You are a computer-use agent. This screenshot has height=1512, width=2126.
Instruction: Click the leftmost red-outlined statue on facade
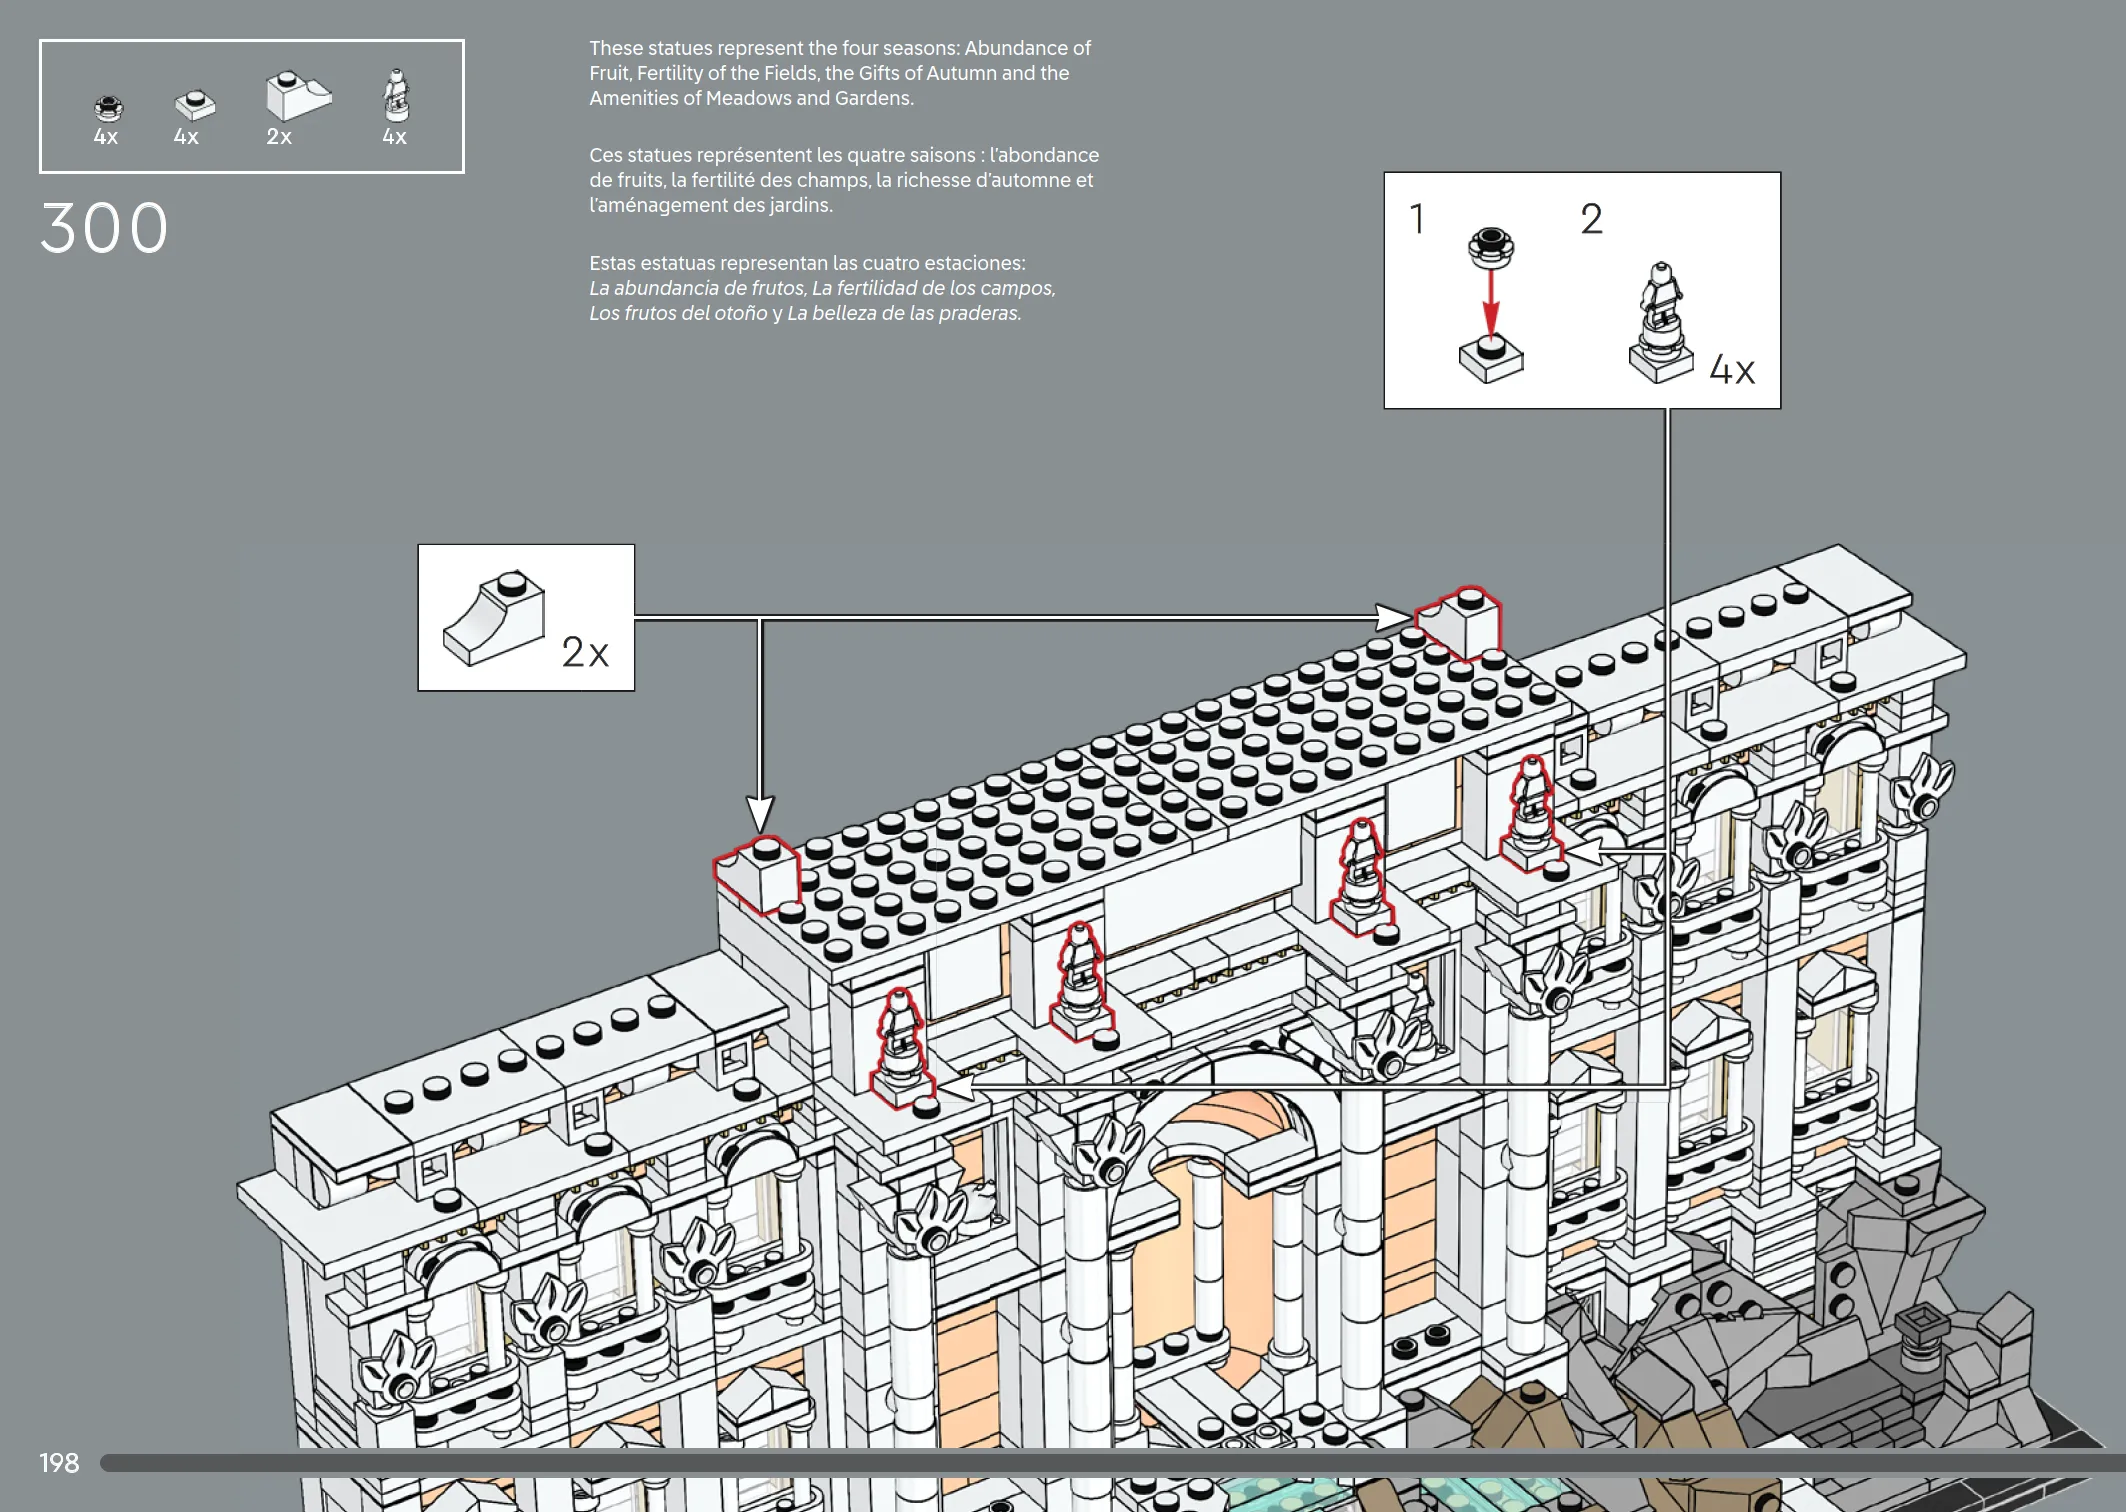click(x=902, y=1048)
